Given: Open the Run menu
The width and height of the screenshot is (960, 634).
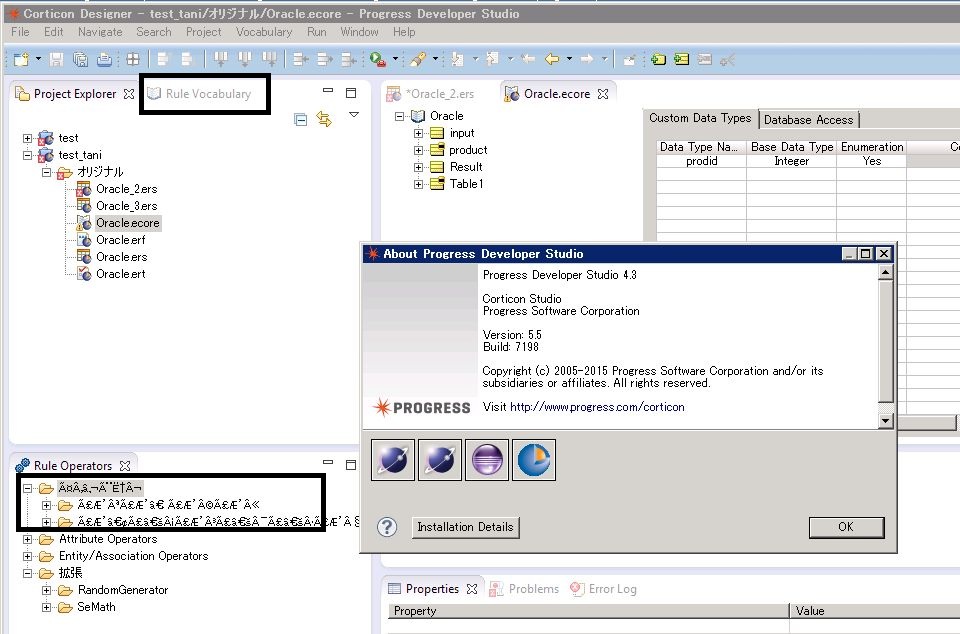Looking at the screenshot, I should 317,32.
